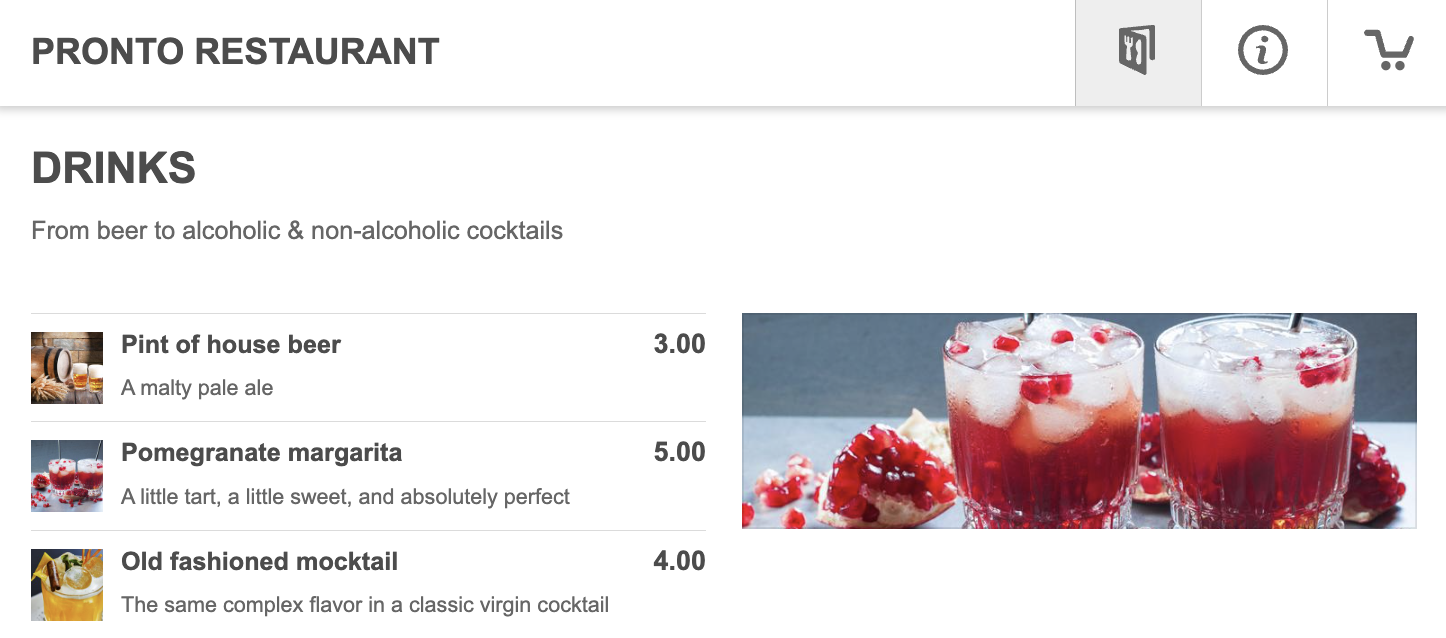Pick the Old fashioned mocktail title
Image resolution: width=1446 pixels, height=638 pixels.
259,562
